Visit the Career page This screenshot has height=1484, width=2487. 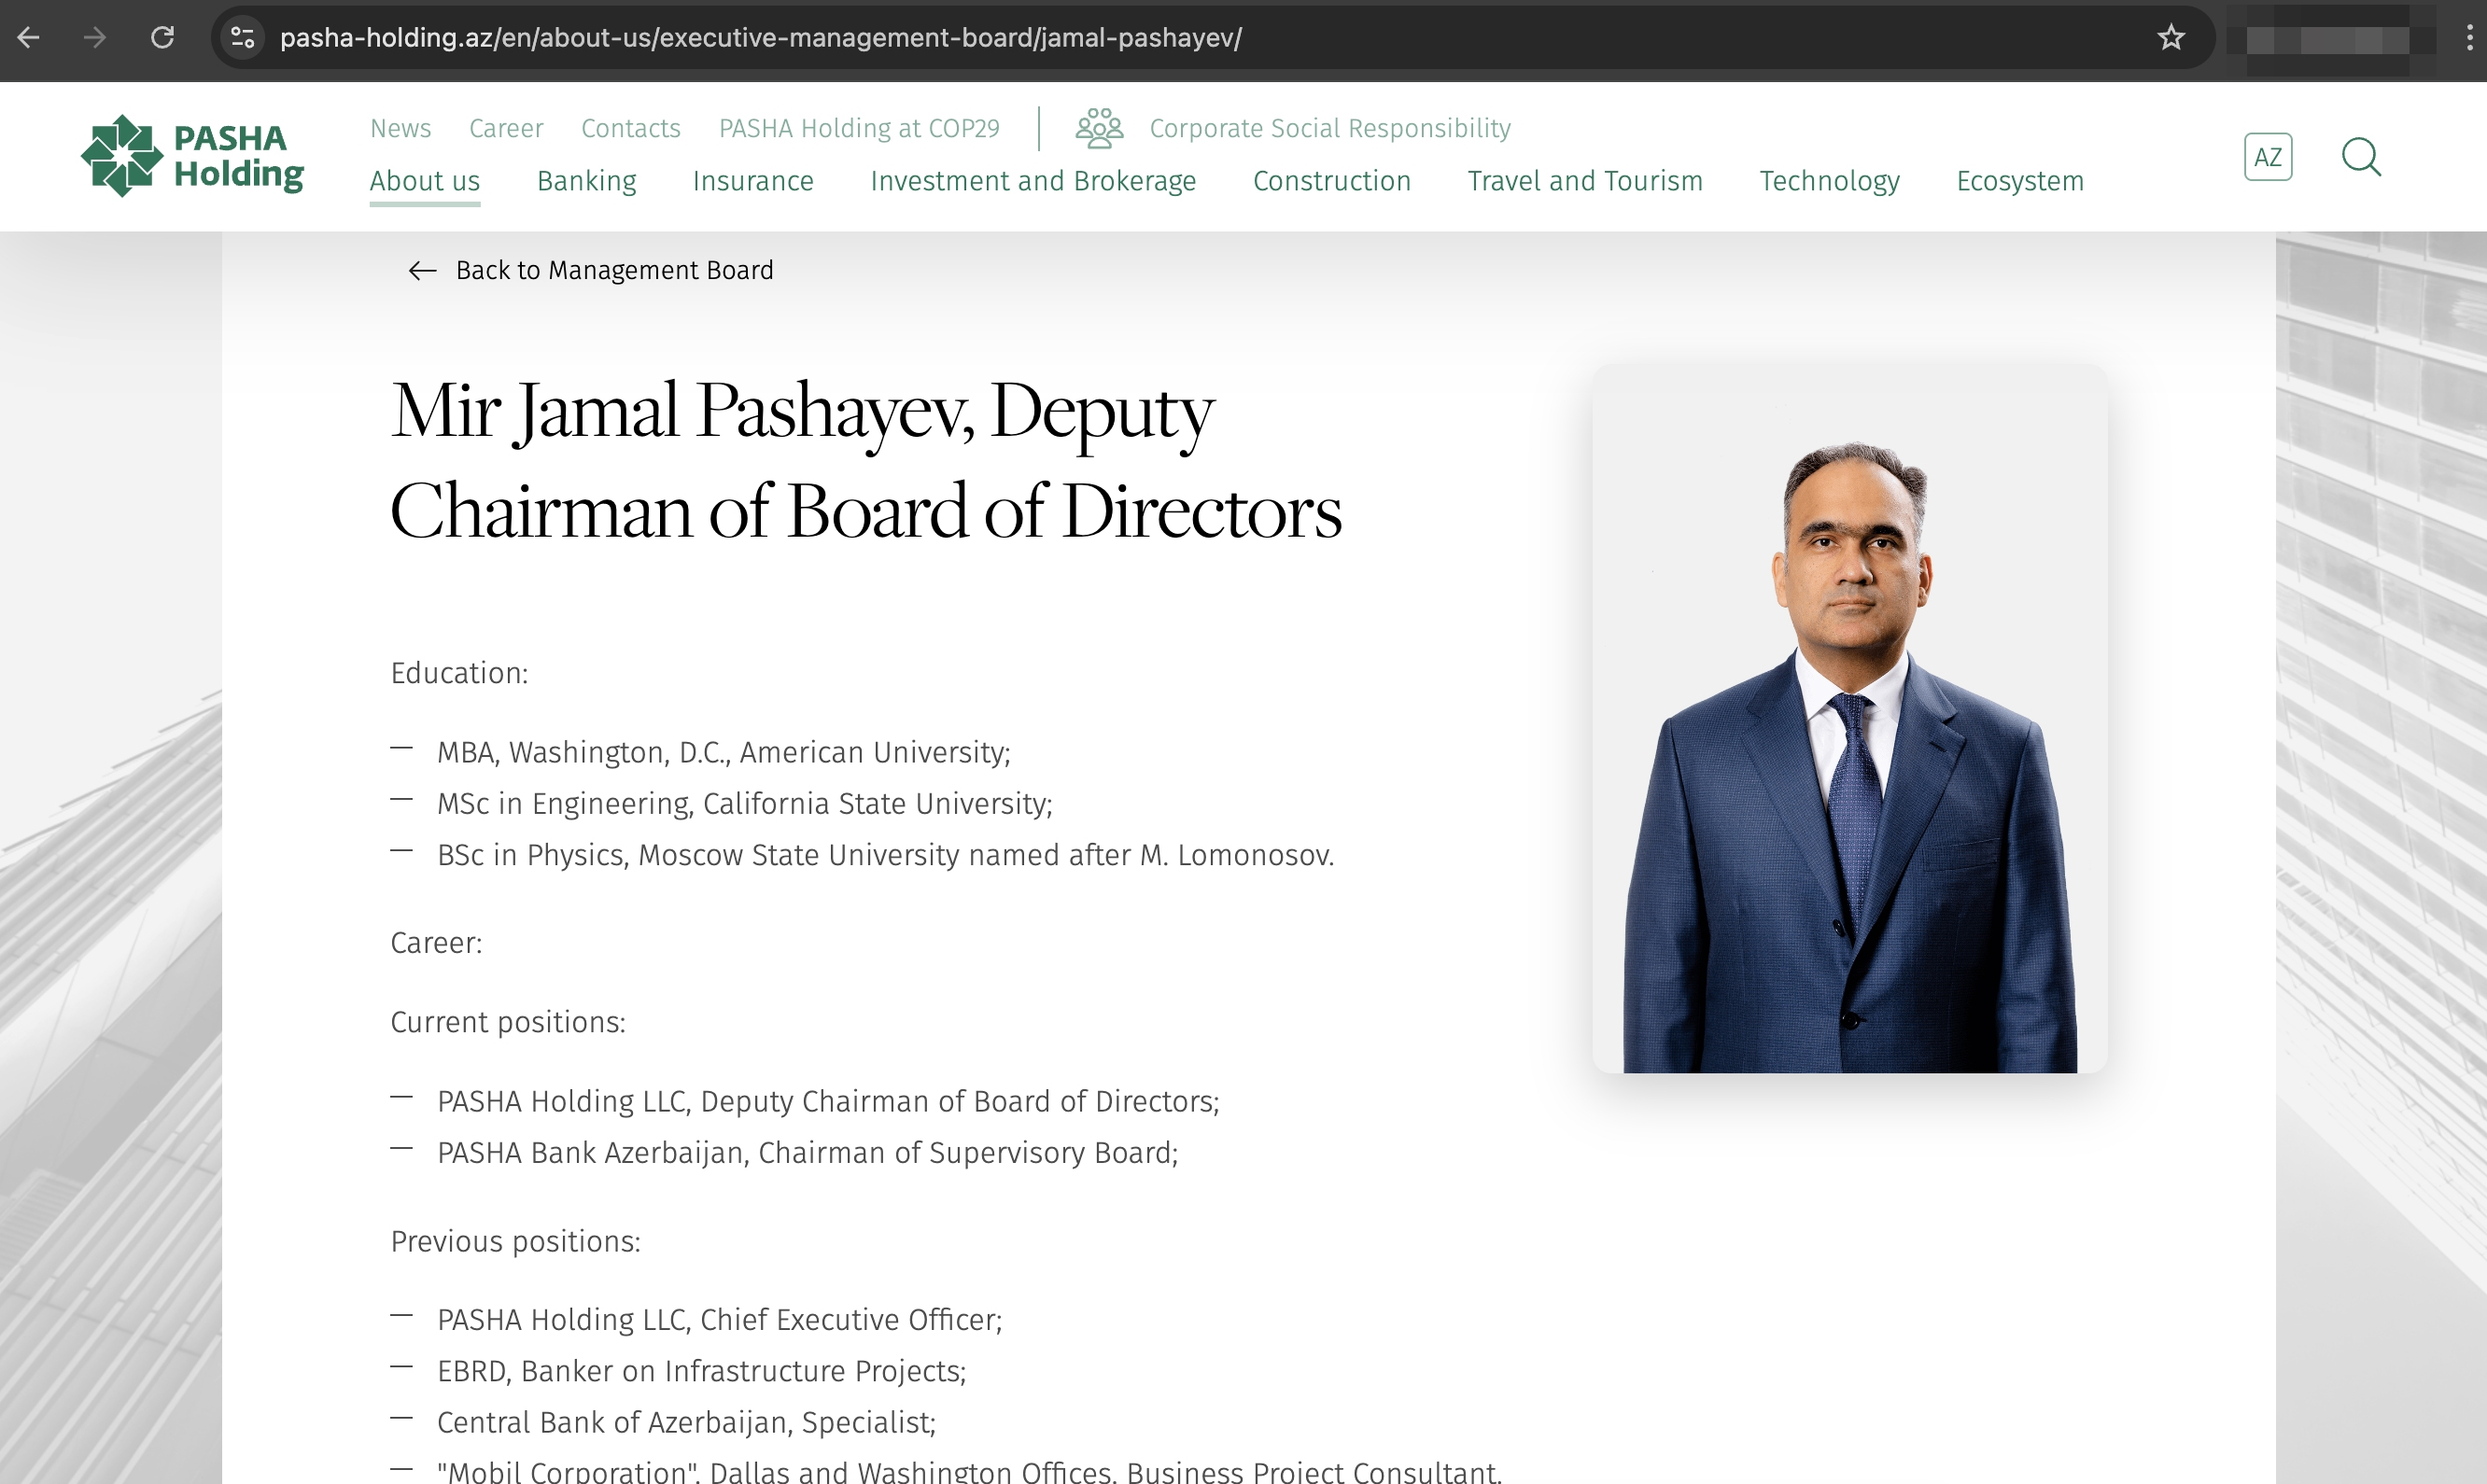point(506,128)
